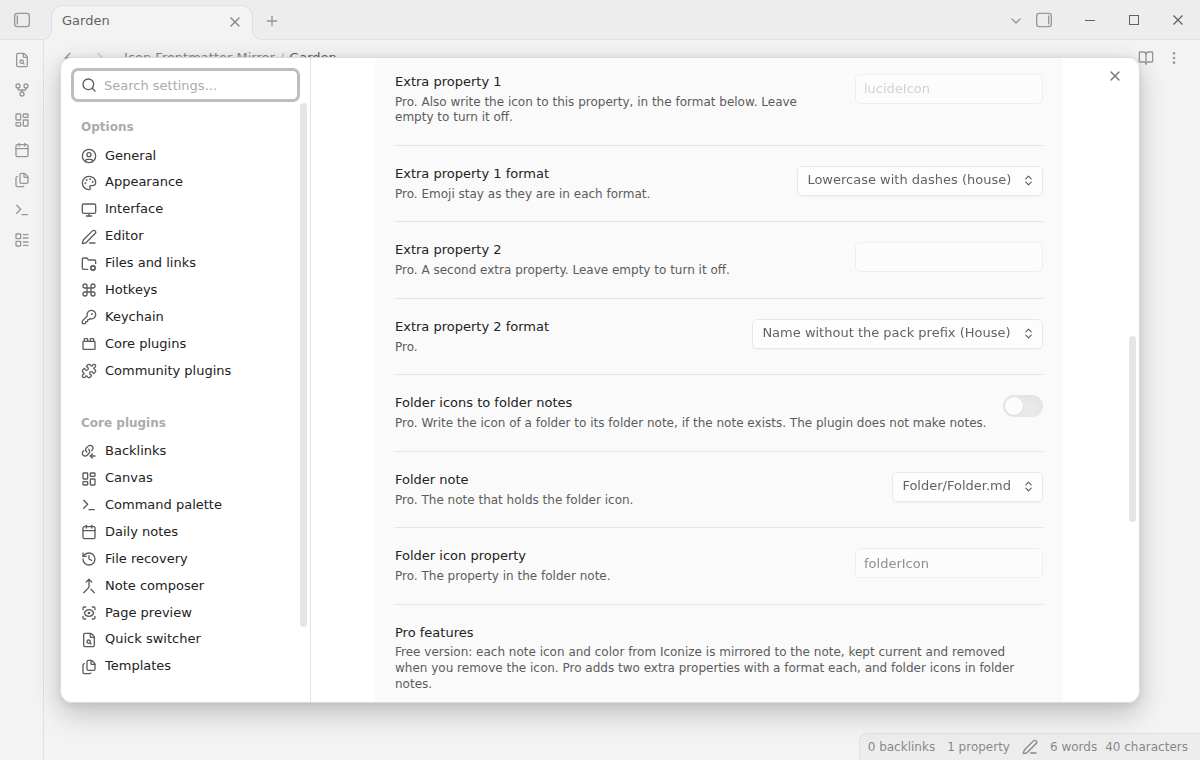Viewport: 1200px width, 760px height.
Task: Click 40 characters status bar entry
Action: (x=1147, y=747)
